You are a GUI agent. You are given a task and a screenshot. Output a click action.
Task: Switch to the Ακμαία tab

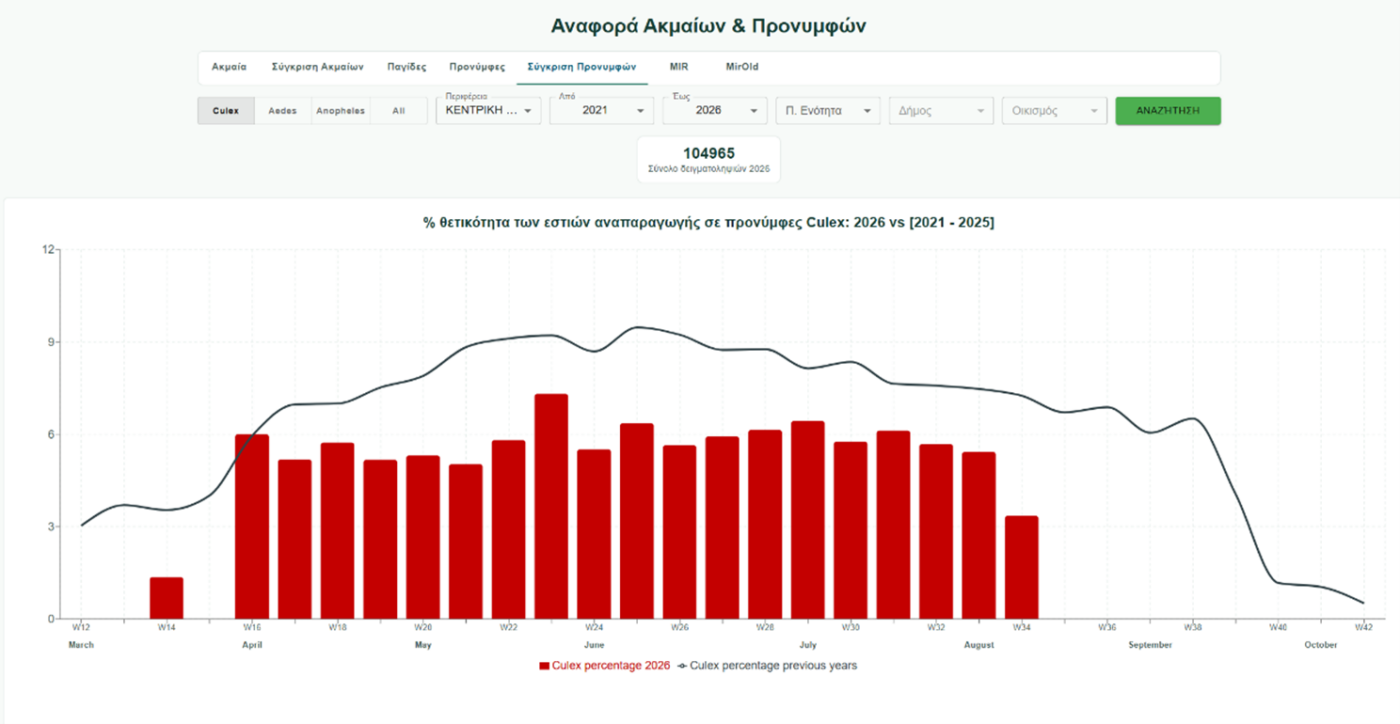pos(229,67)
